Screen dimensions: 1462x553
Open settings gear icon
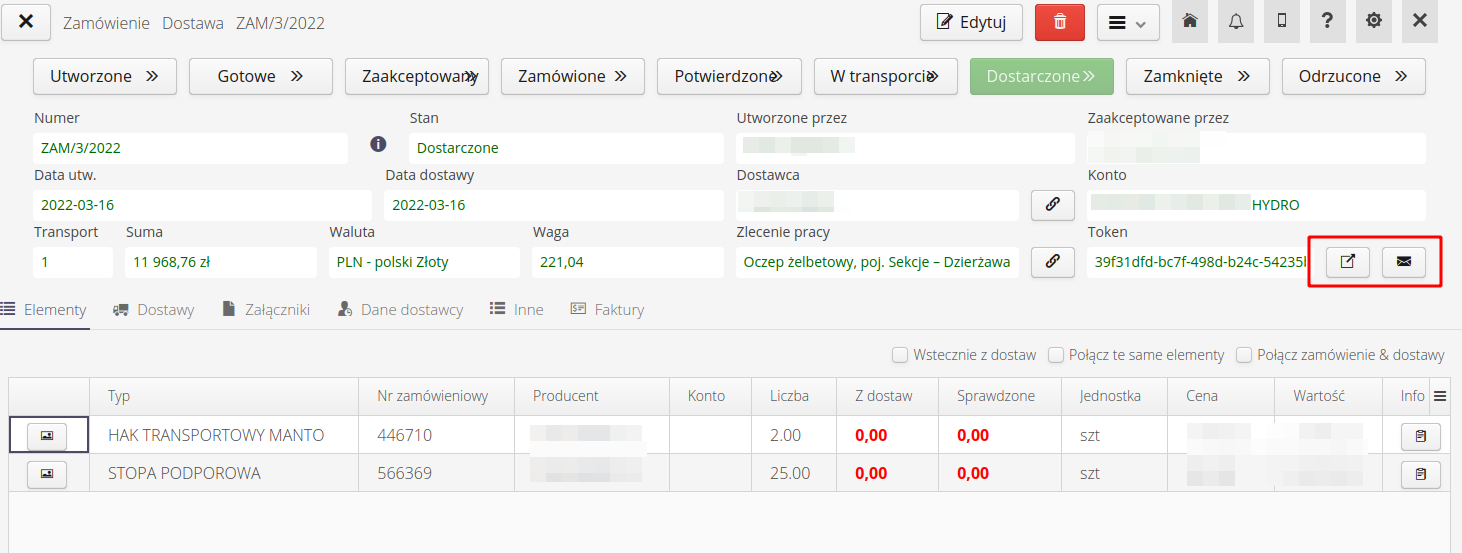click(x=1374, y=21)
